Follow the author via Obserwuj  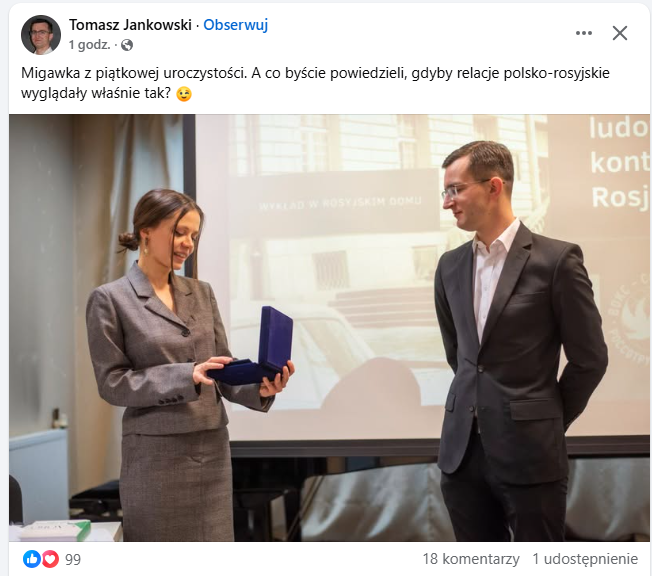point(235,25)
